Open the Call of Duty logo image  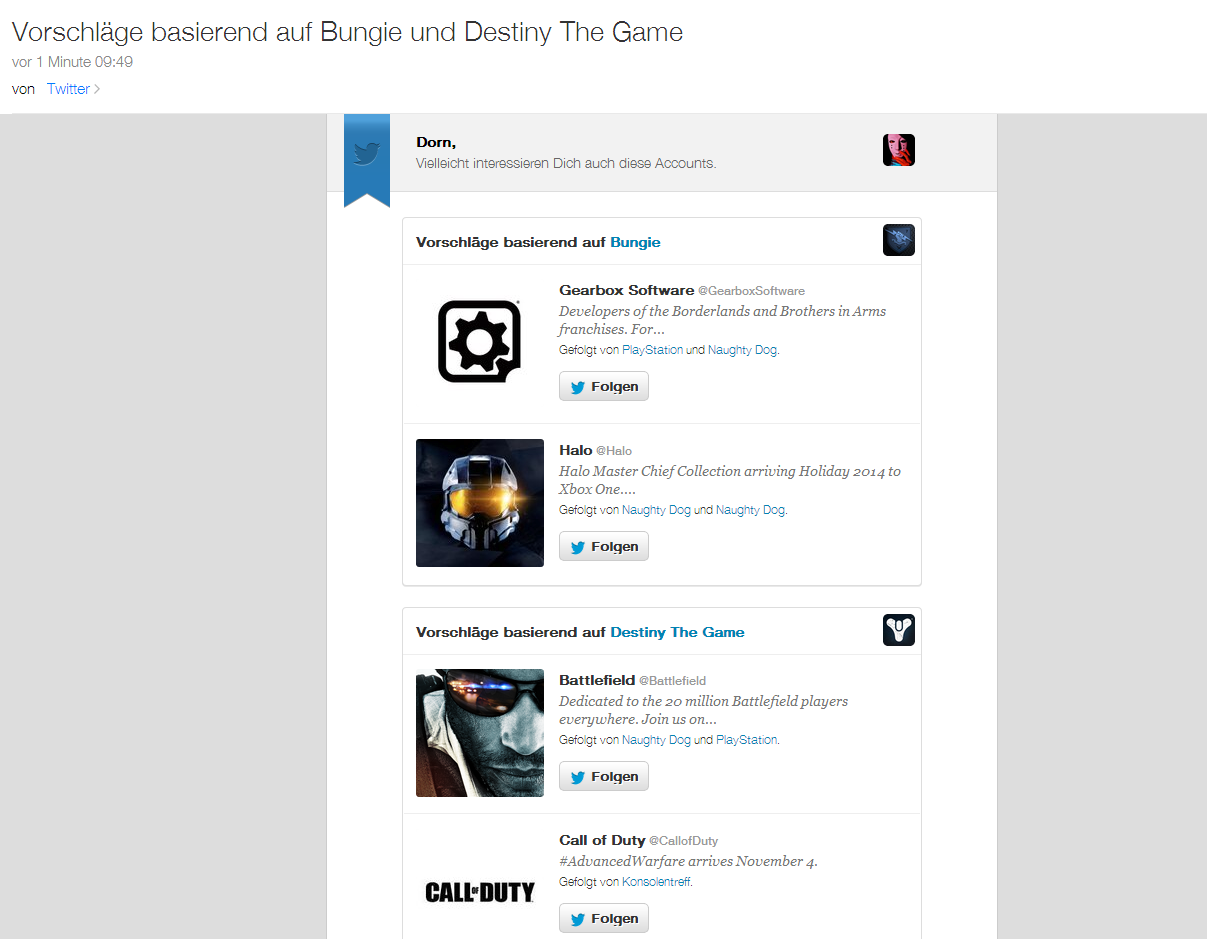(480, 891)
